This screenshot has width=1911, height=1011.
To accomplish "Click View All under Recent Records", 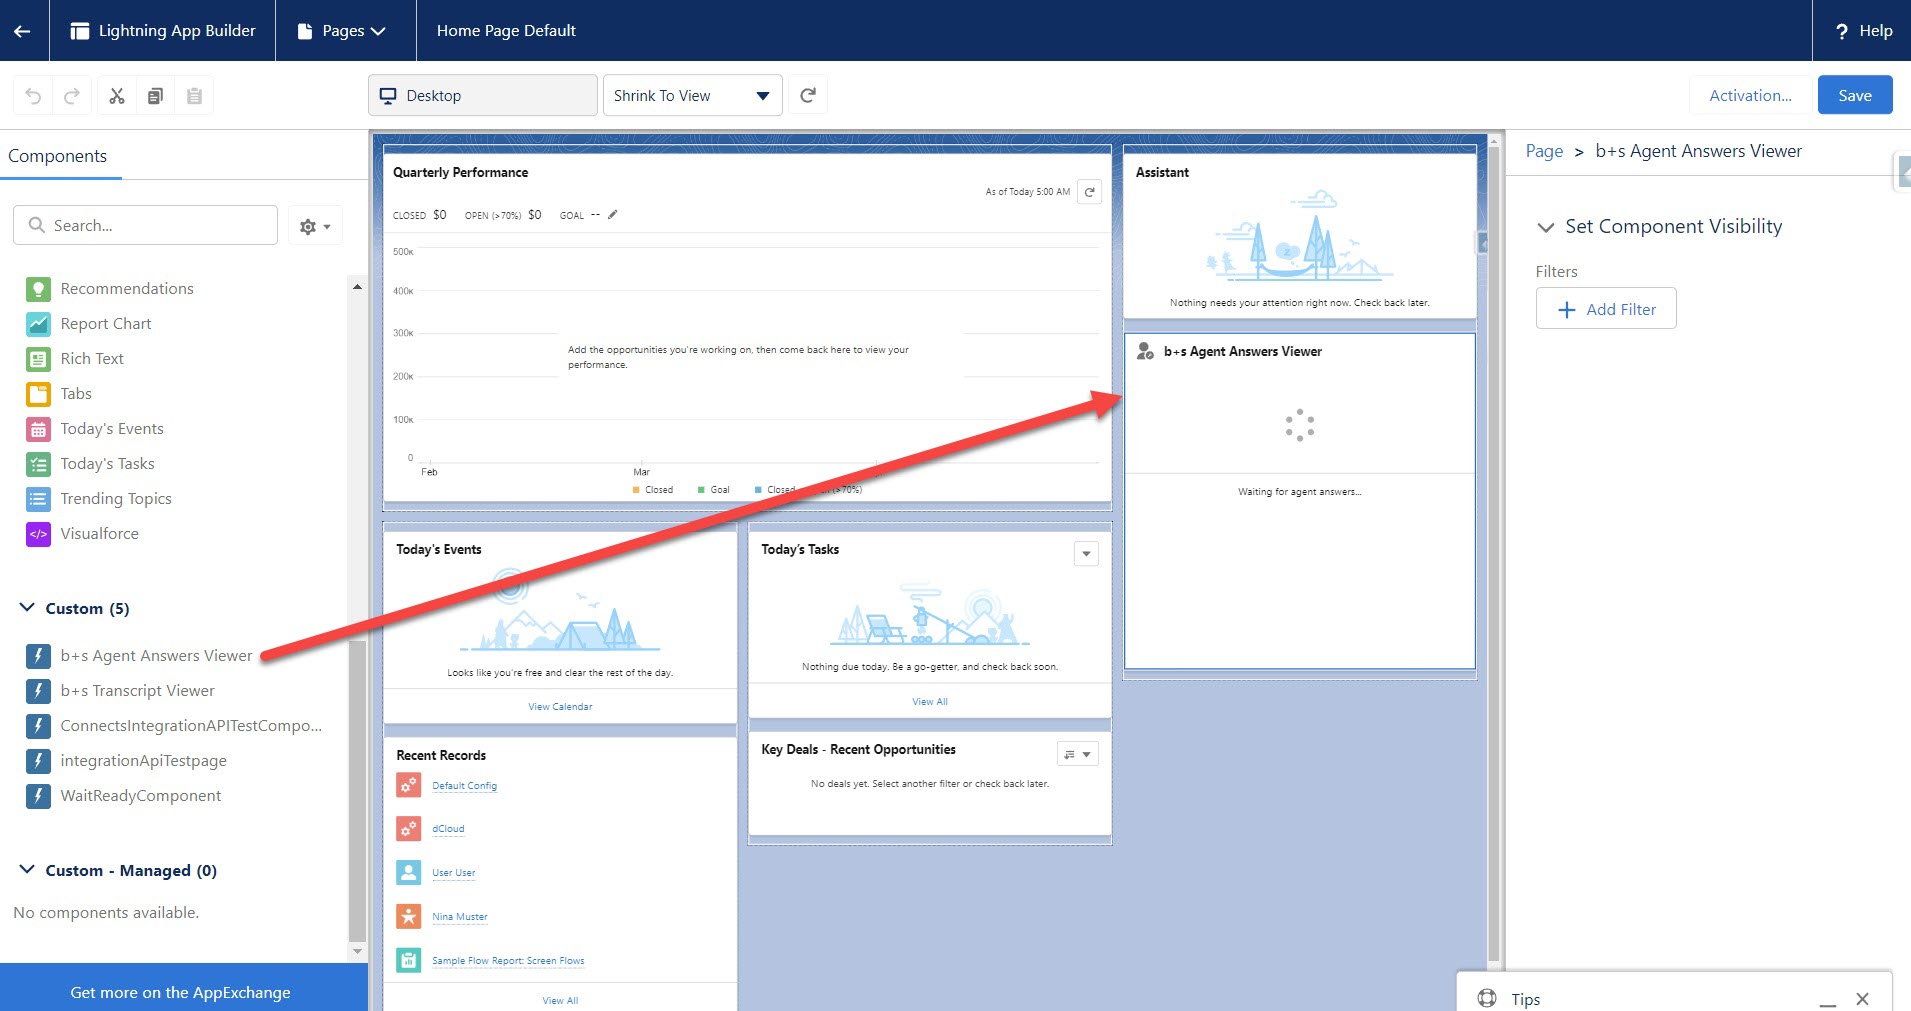I will 560,1001.
